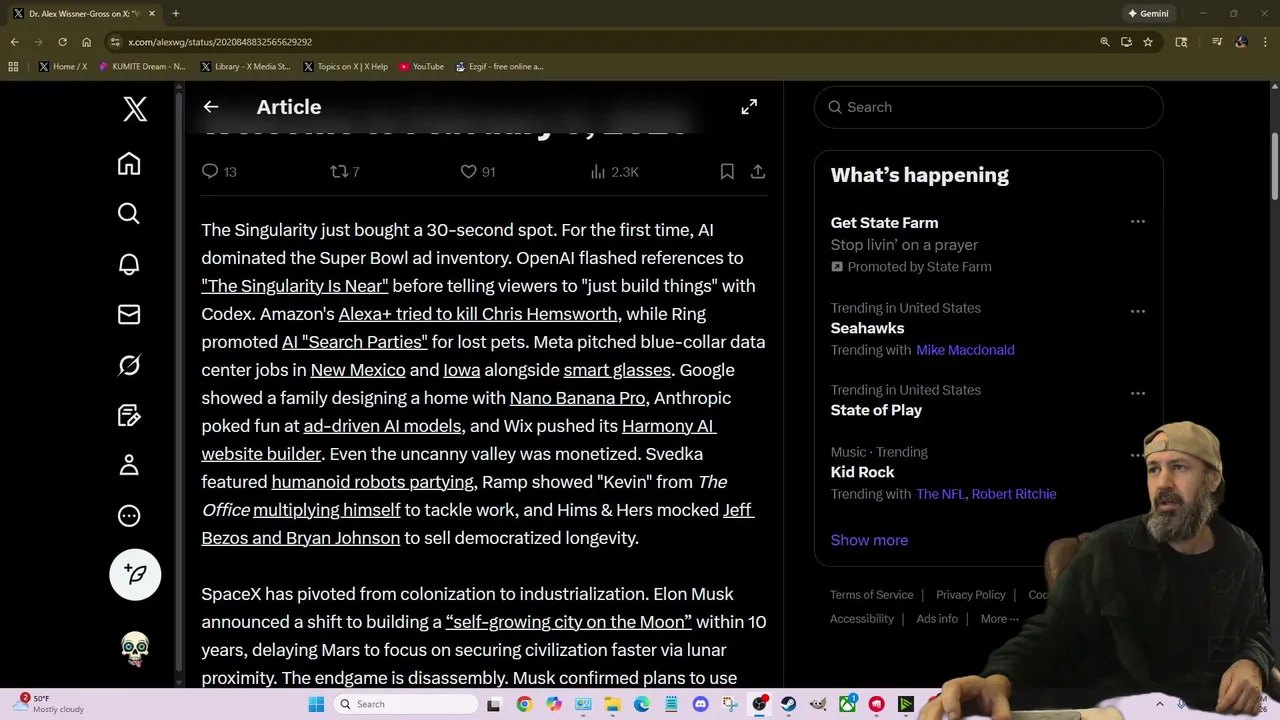Open Notifications using the bell icon
Image resolution: width=1280 pixels, height=720 pixels.
(x=129, y=264)
